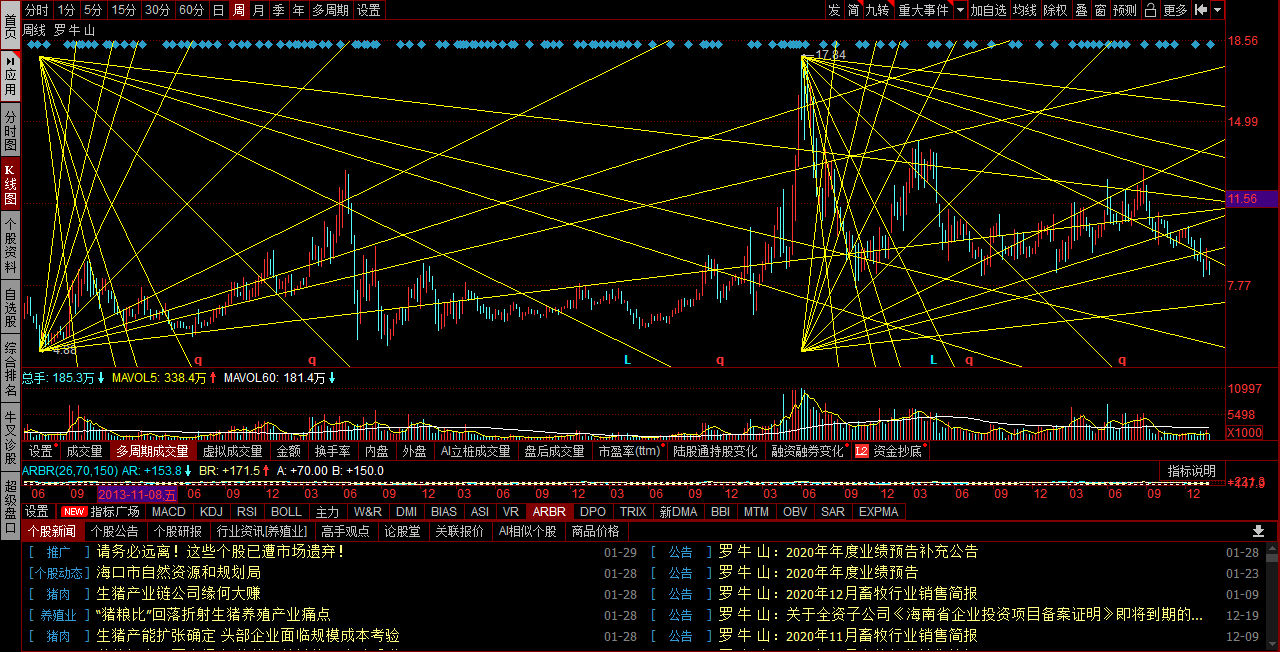Open the dropdown arrow next to 重大事件

point(961,10)
